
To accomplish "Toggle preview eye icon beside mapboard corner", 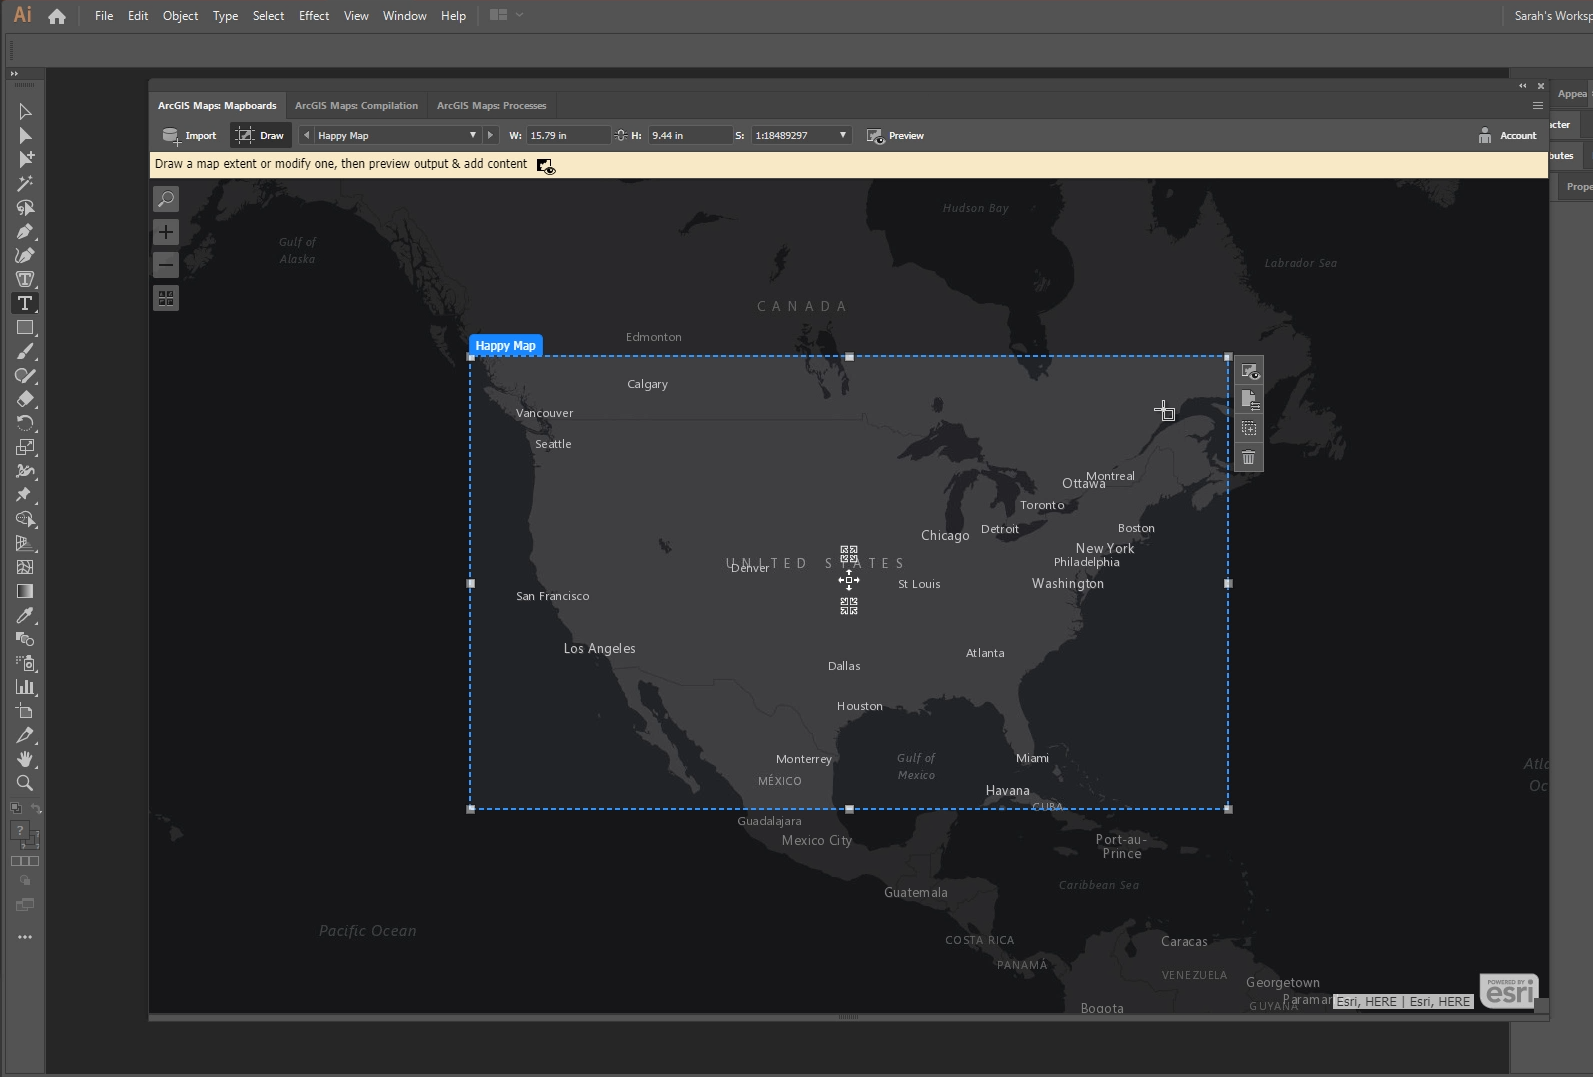I will pos(1248,371).
